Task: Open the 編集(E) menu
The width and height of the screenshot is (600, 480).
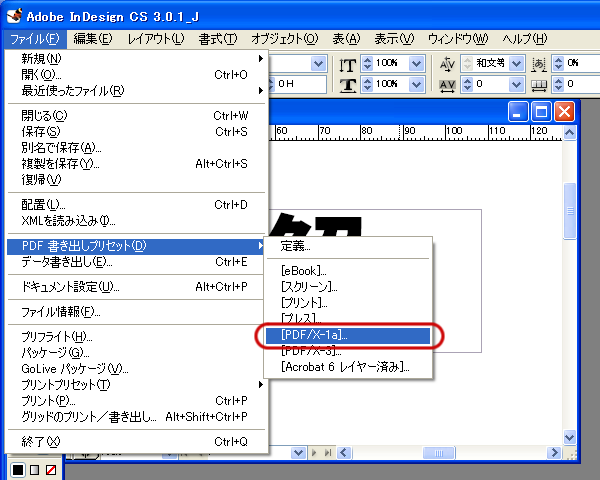Action: point(93,39)
